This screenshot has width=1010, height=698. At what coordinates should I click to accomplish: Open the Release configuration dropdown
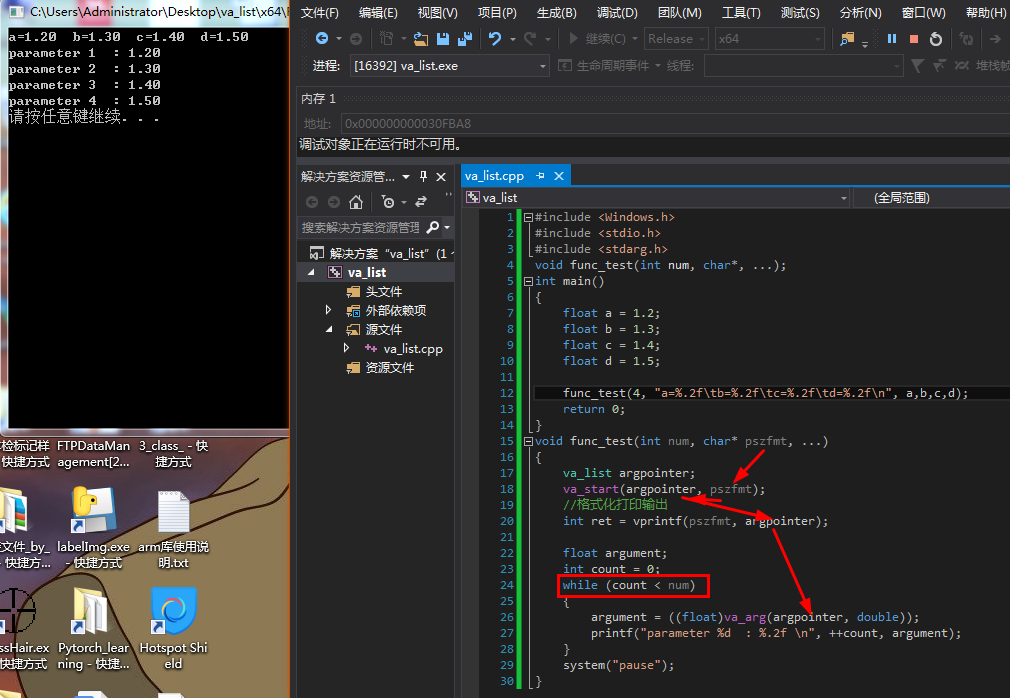point(676,39)
